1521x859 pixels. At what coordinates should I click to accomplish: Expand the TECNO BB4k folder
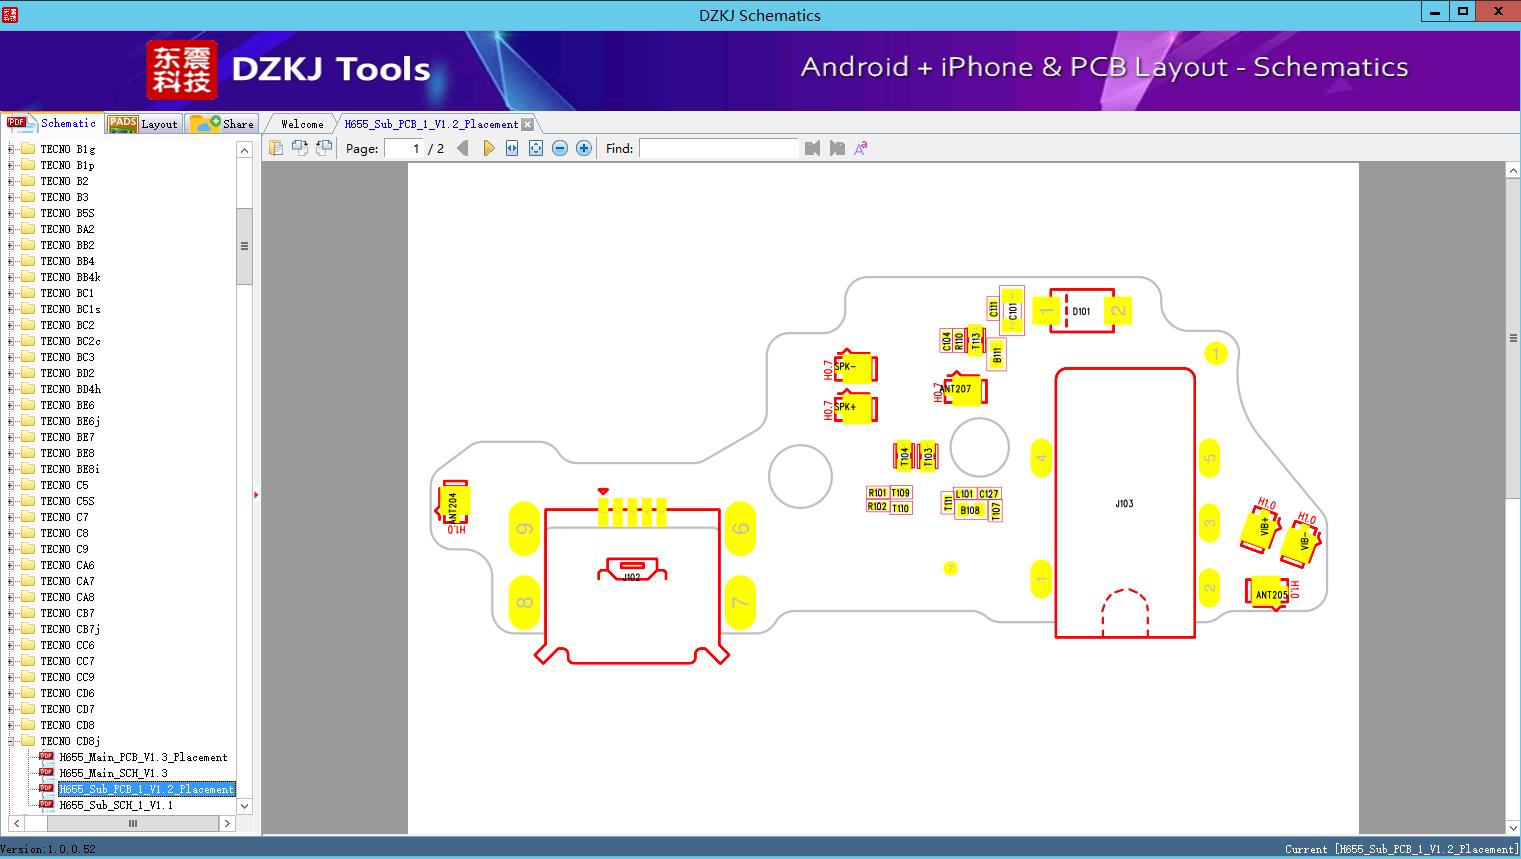(x=12, y=277)
